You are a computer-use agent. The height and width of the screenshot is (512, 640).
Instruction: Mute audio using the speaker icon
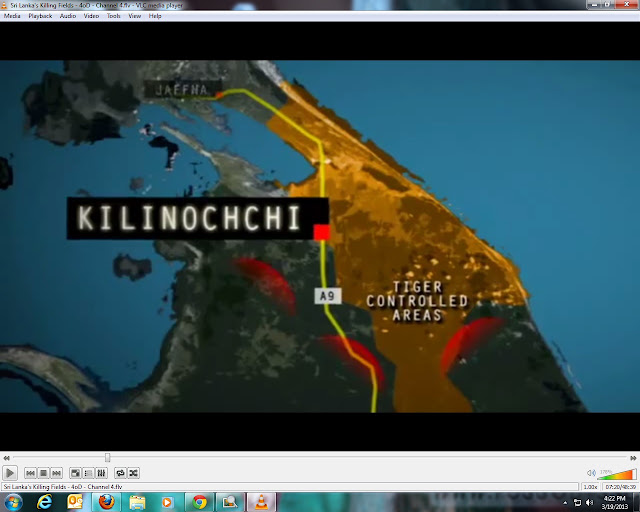[x=590, y=473]
